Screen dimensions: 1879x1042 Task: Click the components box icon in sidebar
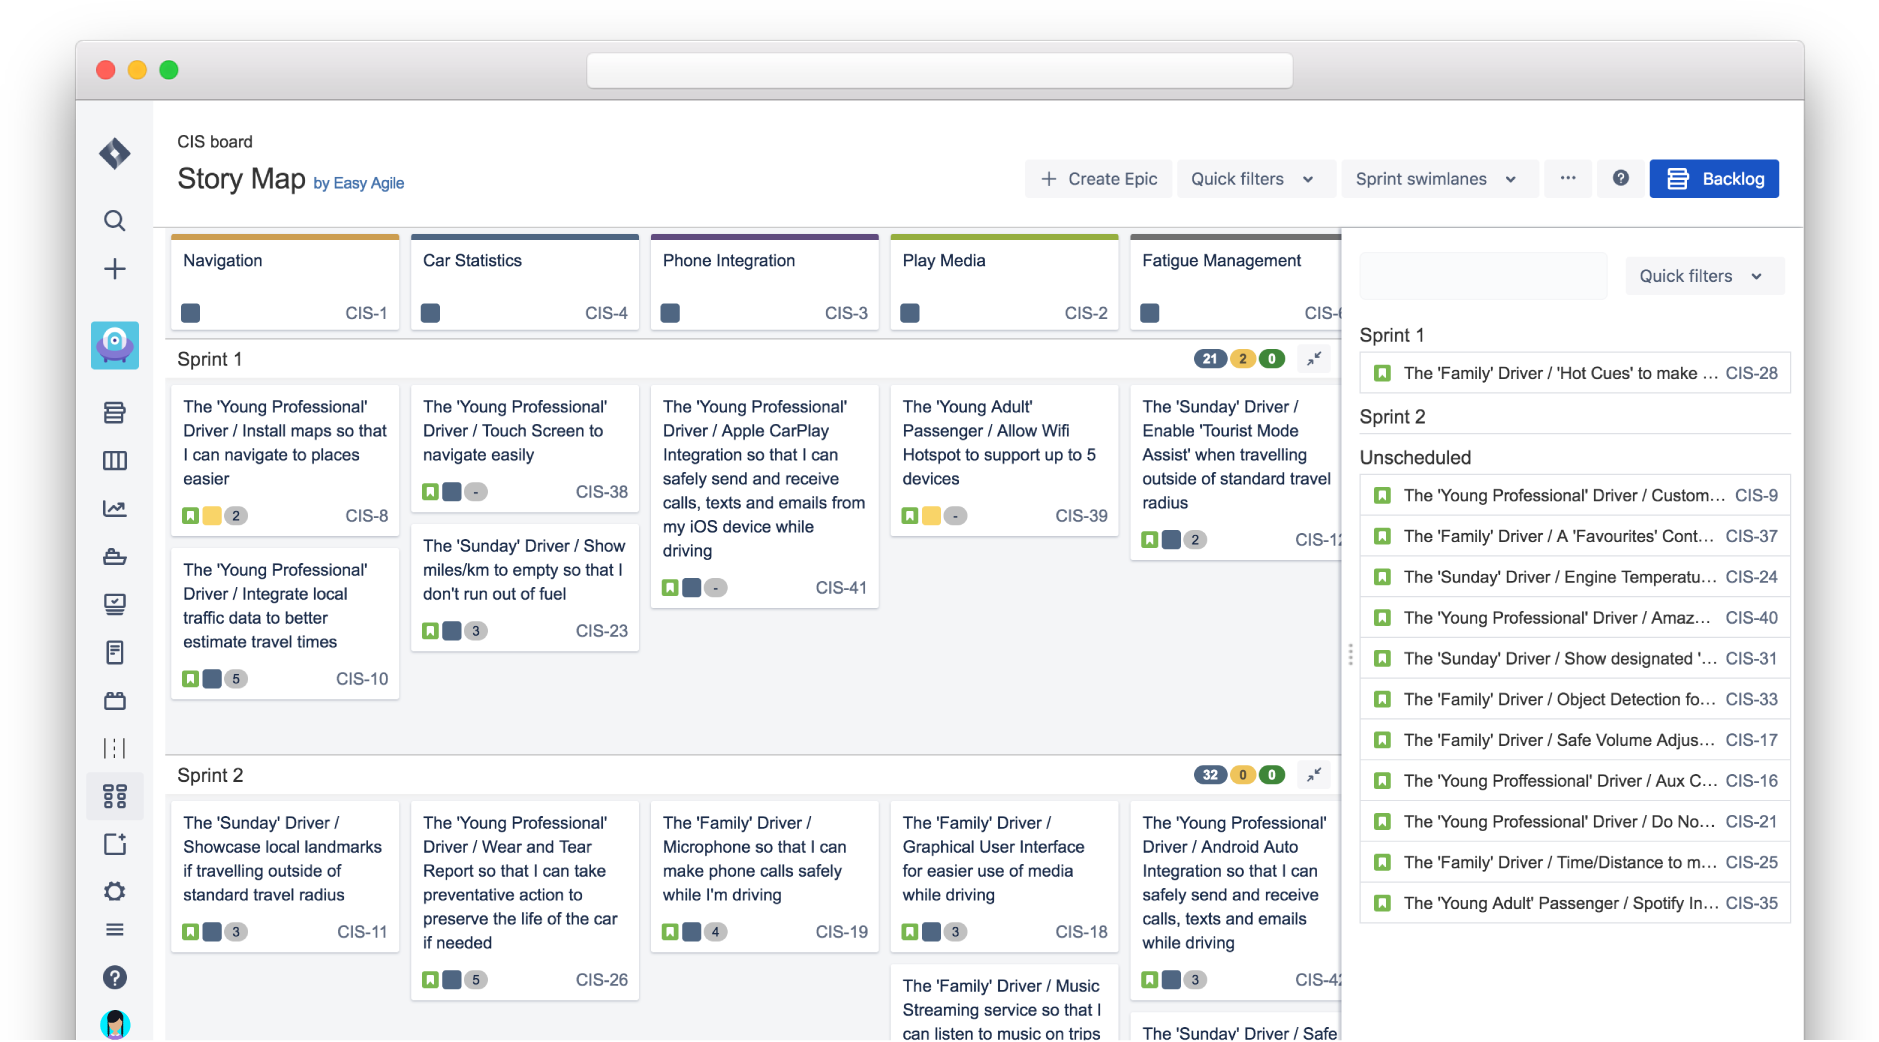[115, 700]
